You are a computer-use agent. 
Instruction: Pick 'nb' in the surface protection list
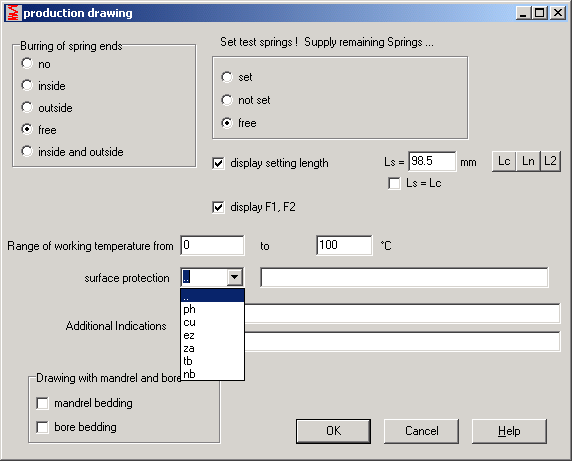pyautogui.click(x=212, y=374)
